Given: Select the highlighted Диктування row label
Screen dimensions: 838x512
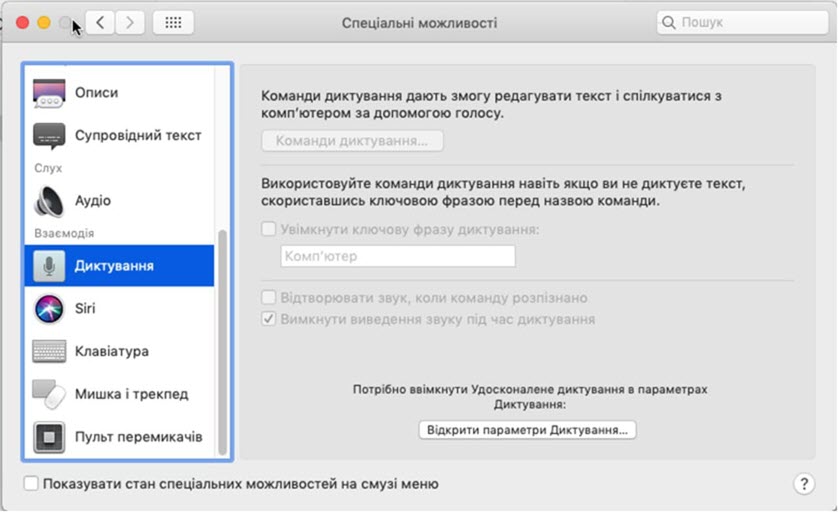Looking at the screenshot, I should pos(114,266).
